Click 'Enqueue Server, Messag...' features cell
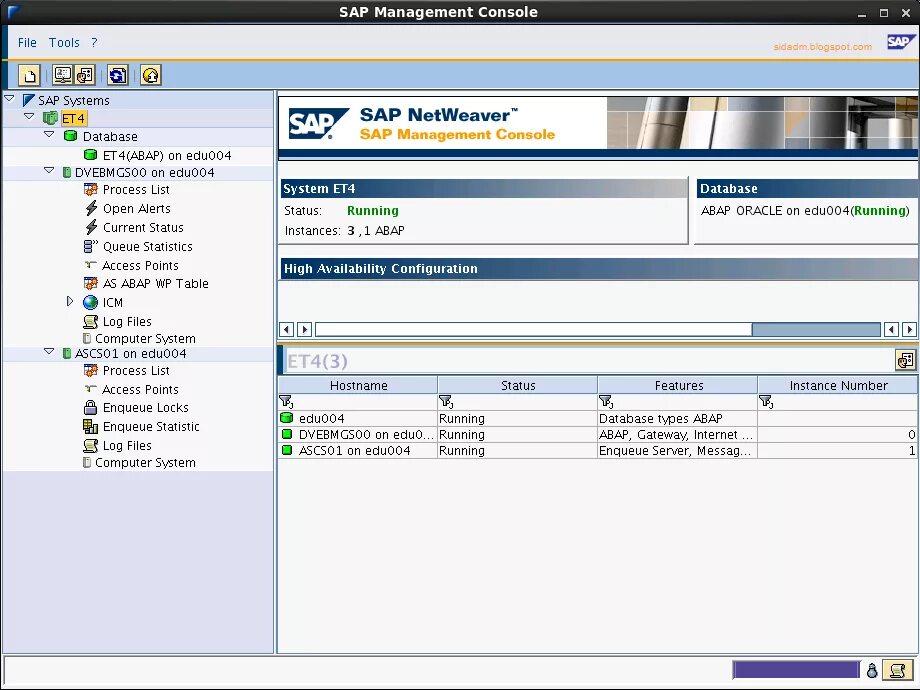Viewport: 920px width, 690px height. pos(675,451)
